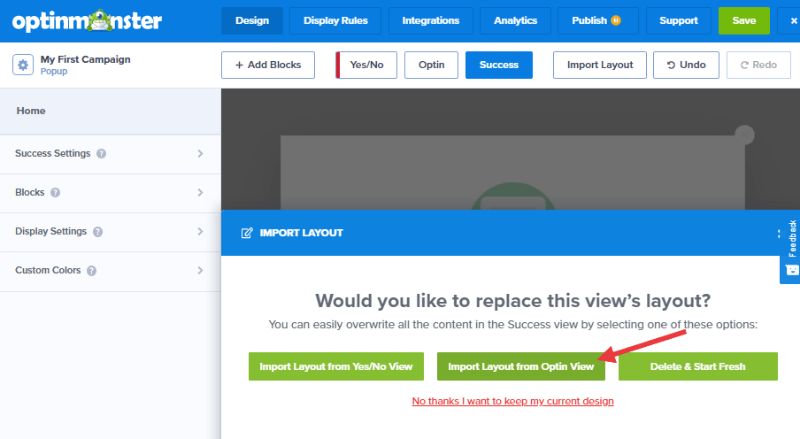
Task: Open Blocks menu item
Action: (110, 192)
